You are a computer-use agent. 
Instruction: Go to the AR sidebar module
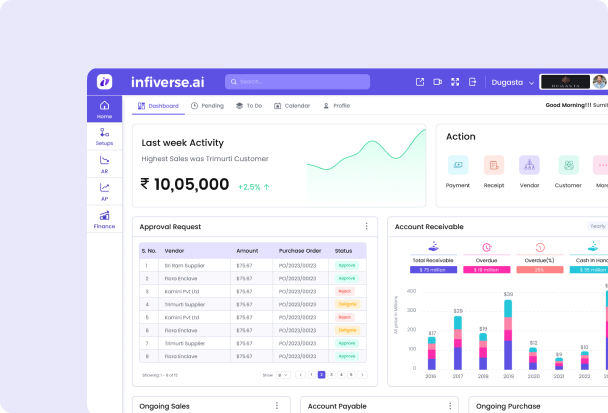click(104, 163)
